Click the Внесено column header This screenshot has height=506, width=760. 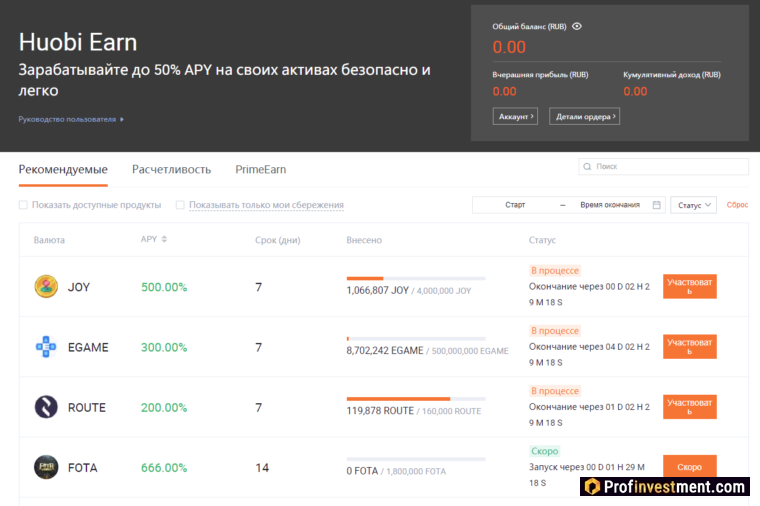click(364, 240)
